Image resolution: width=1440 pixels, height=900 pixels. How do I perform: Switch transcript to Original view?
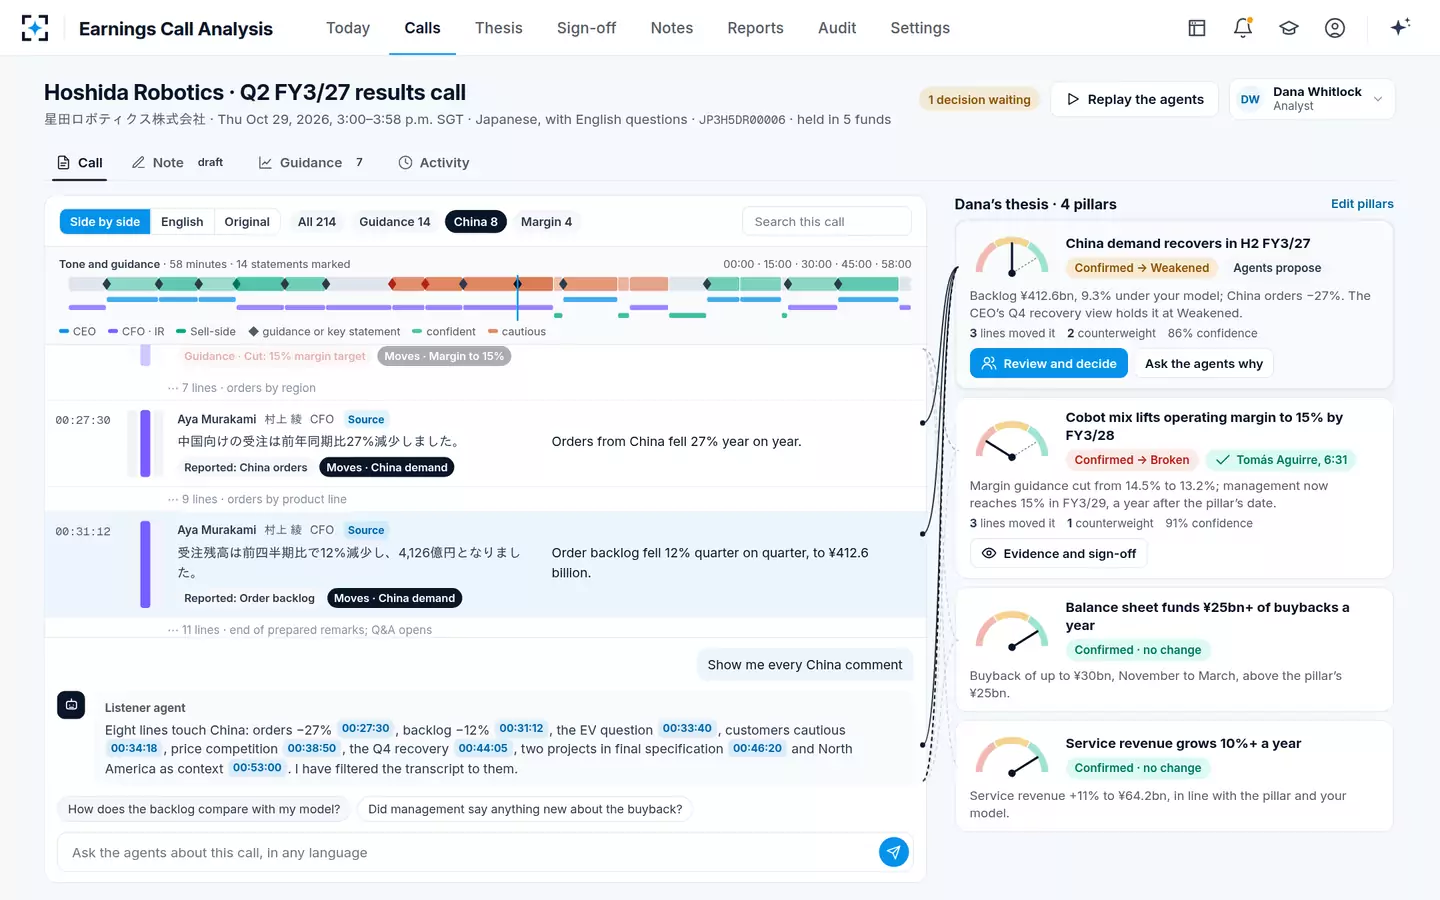[x=247, y=222]
